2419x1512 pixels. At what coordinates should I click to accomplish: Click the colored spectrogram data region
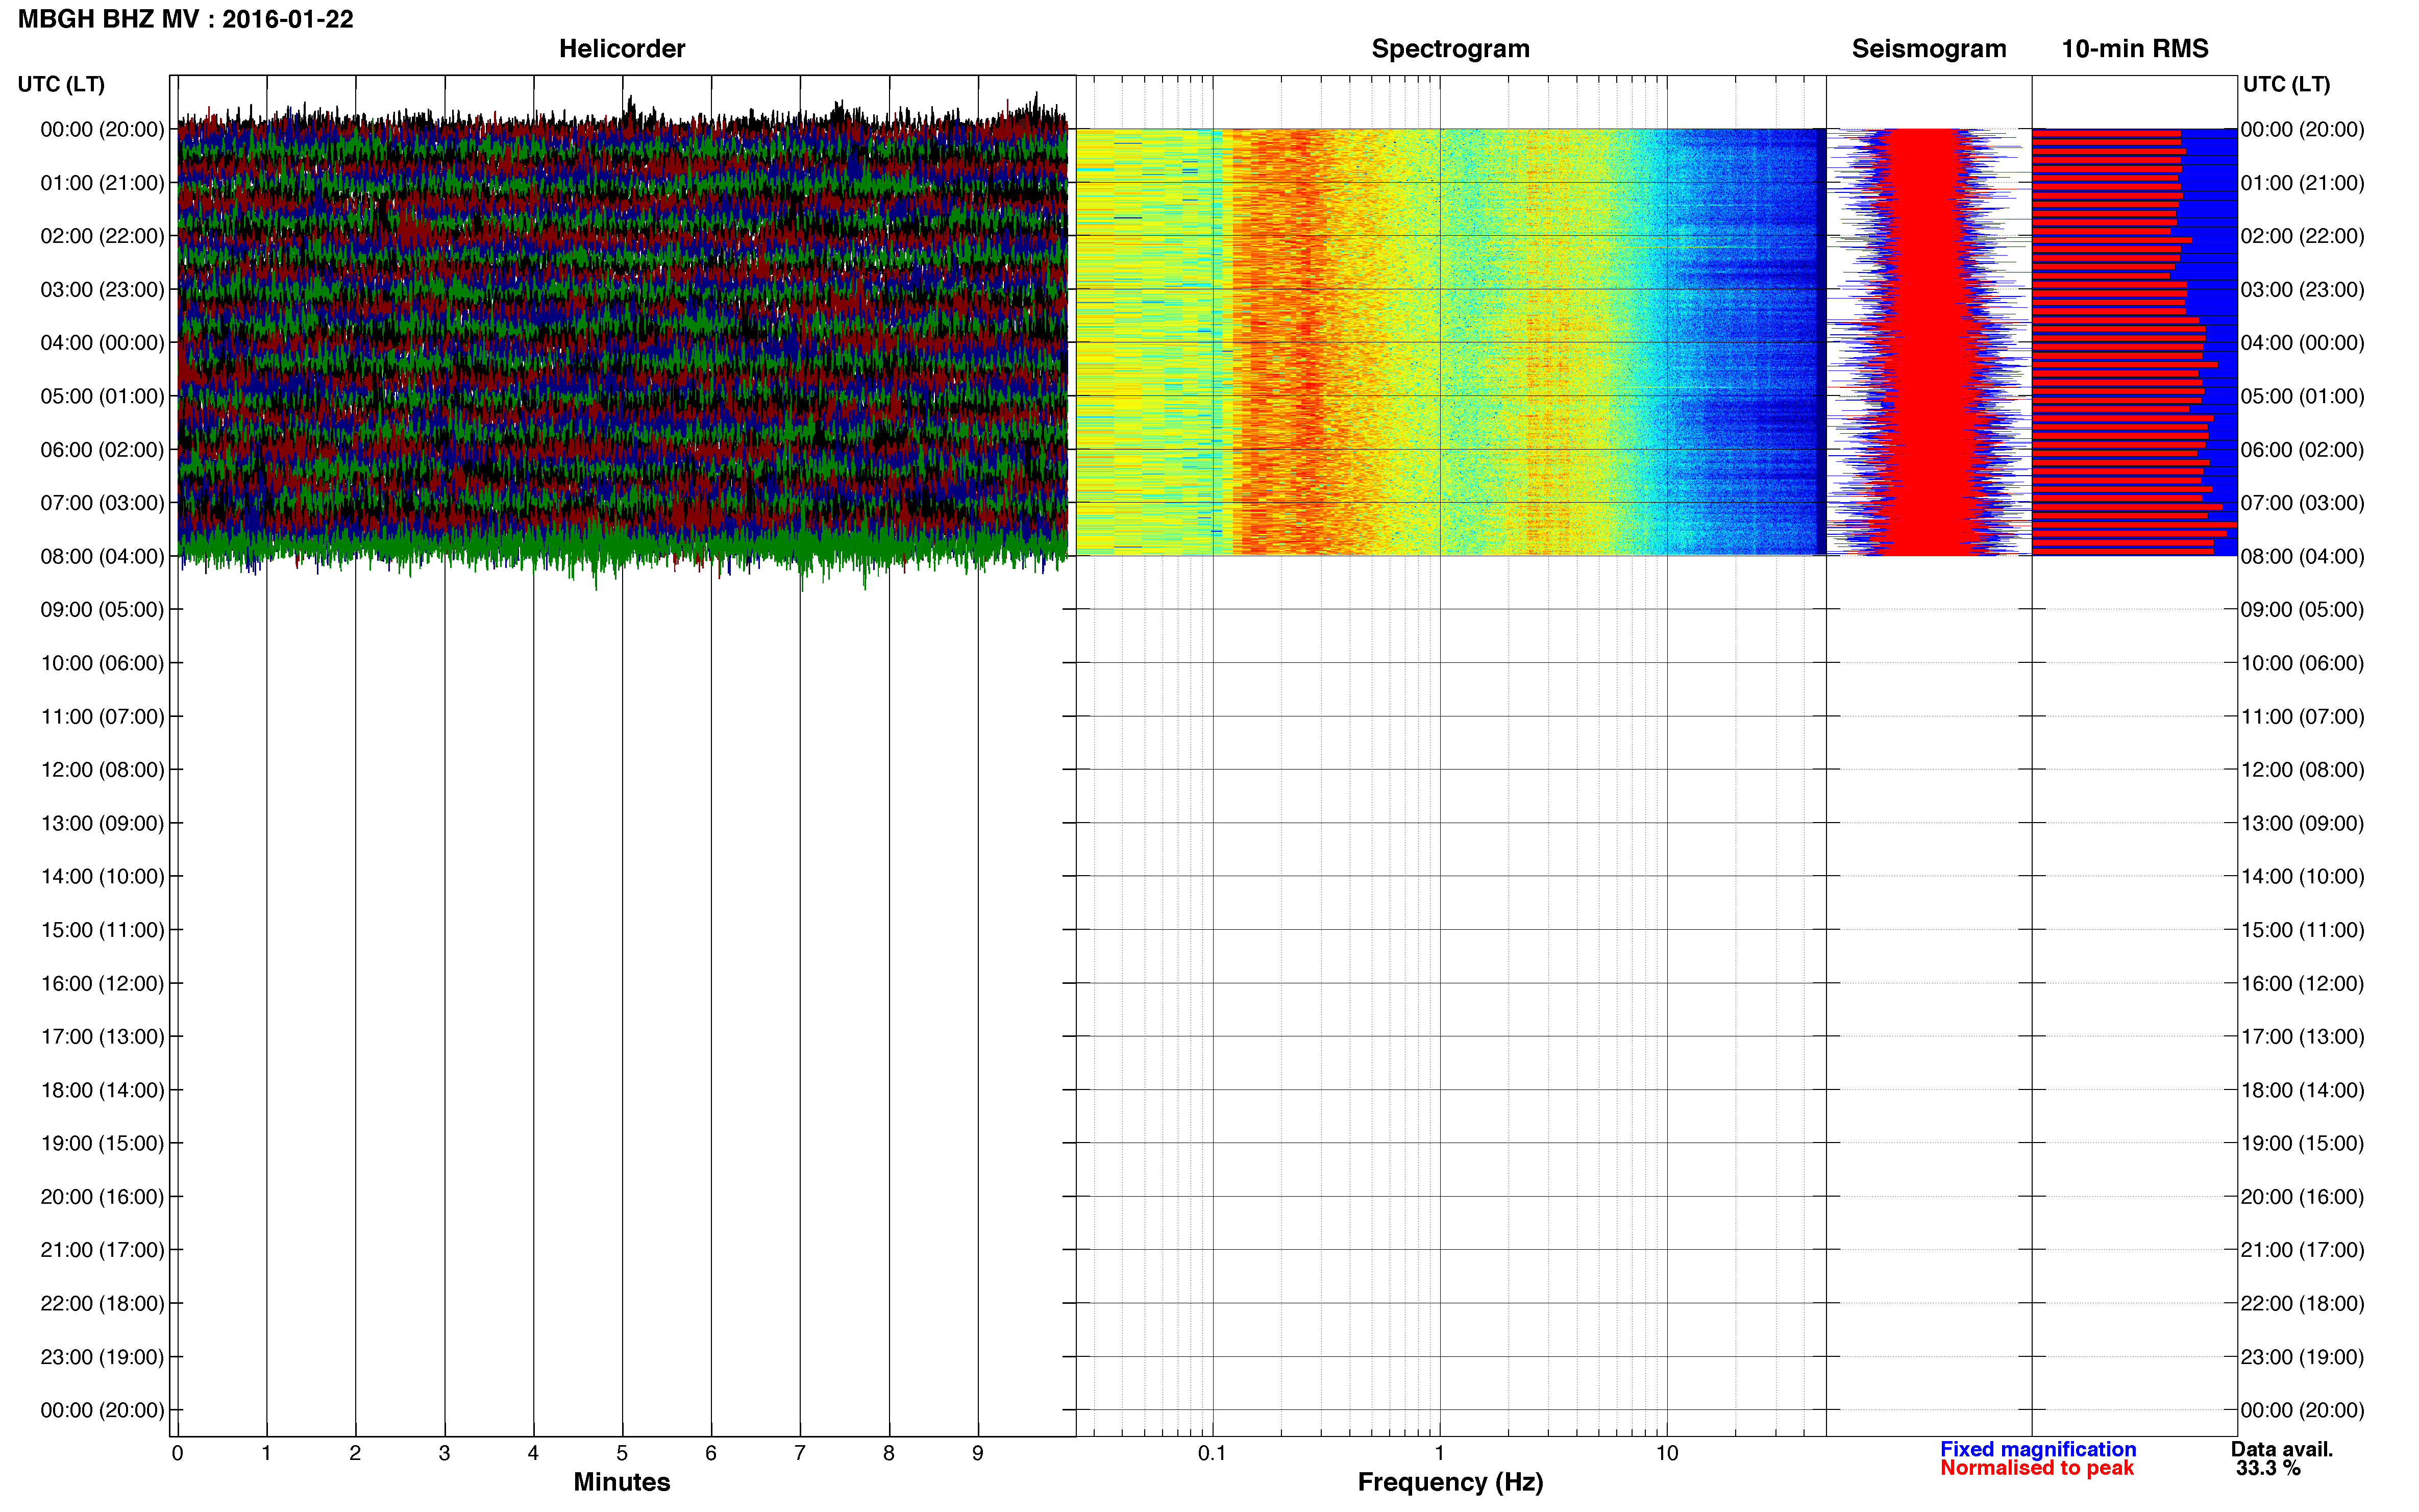(x=1450, y=342)
